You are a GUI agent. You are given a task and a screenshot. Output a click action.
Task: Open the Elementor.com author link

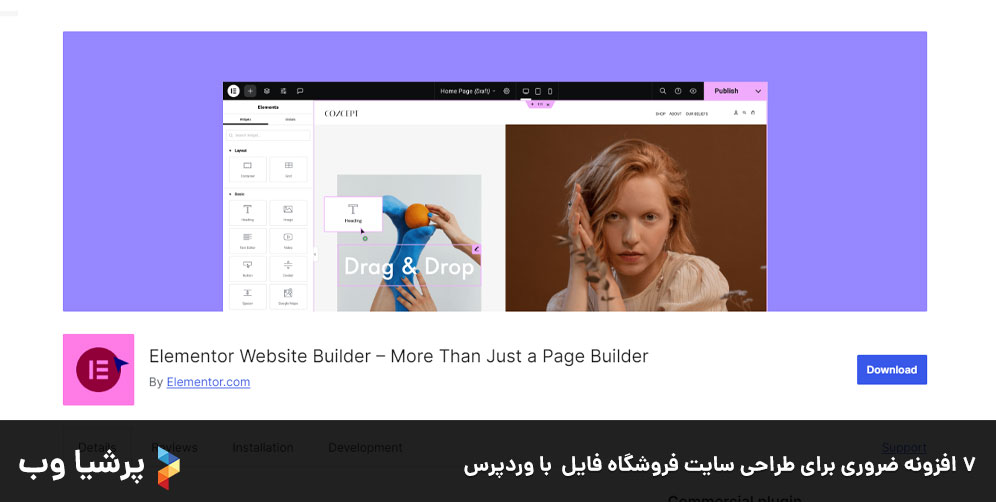[208, 382]
